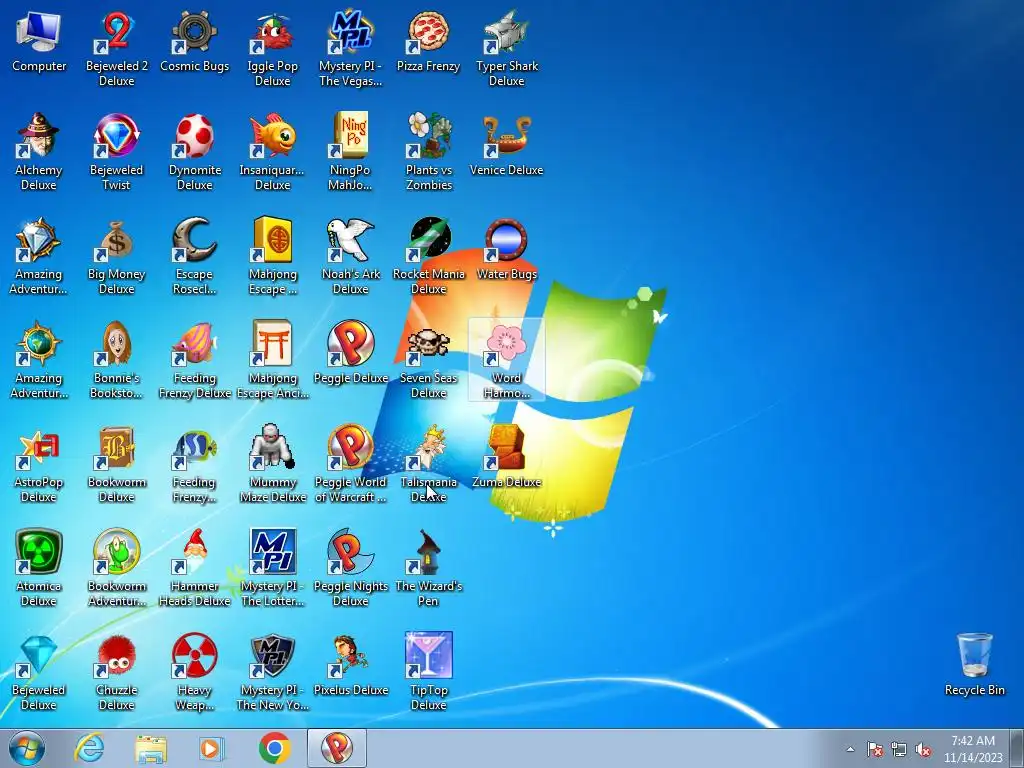Click the Zuma Deluxe shortcut
This screenshot has width=1024, height=768.
pos(506,456)
